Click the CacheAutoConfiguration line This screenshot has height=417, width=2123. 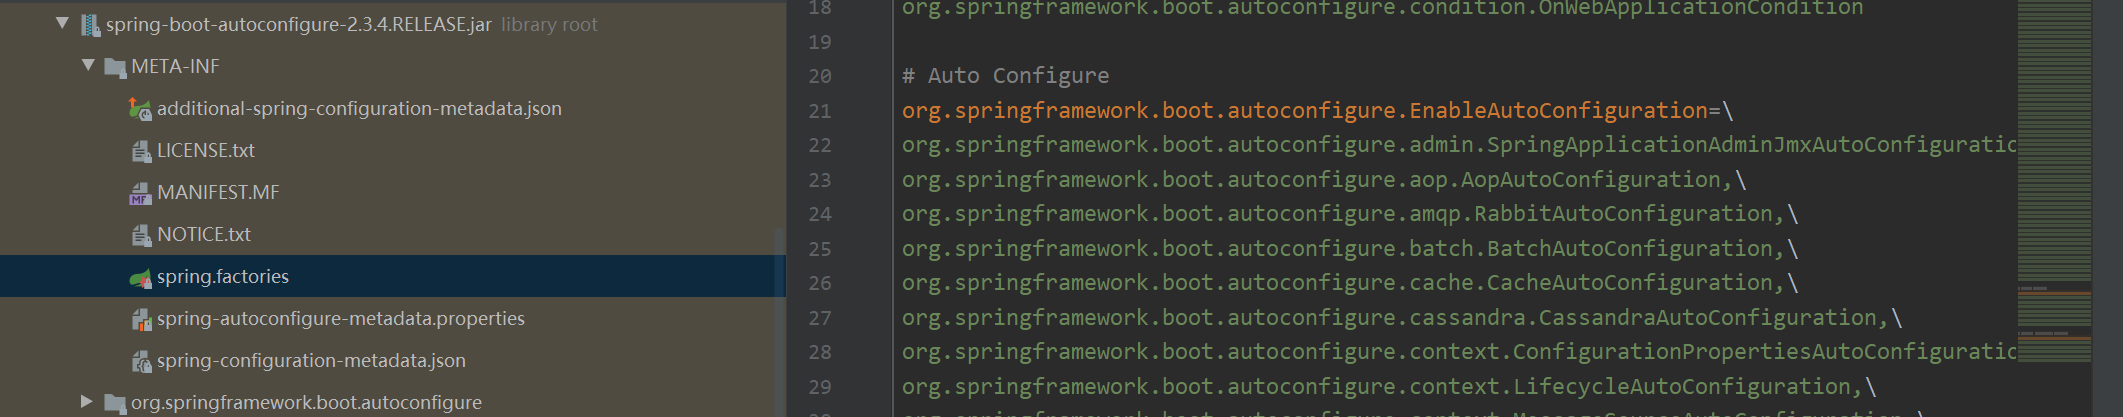(1350, 283)
